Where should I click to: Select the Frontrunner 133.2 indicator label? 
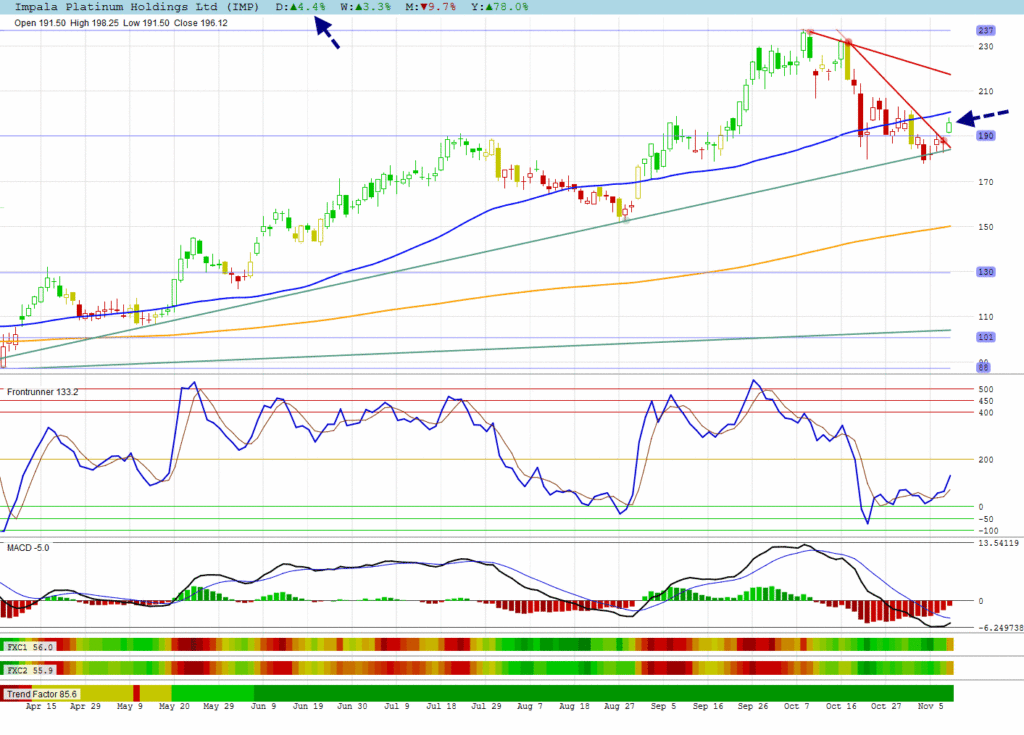[42, 392]
